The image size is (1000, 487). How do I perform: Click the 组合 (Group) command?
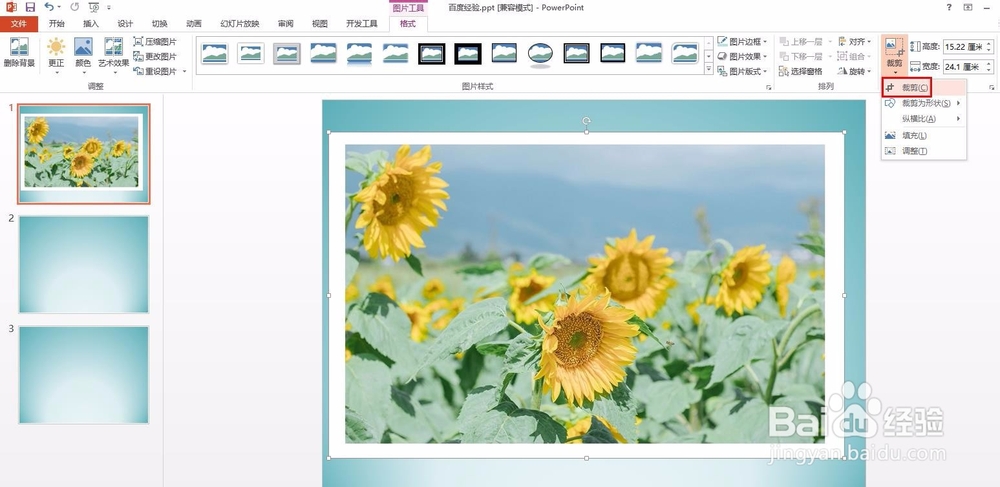click(x=855, y=56)
